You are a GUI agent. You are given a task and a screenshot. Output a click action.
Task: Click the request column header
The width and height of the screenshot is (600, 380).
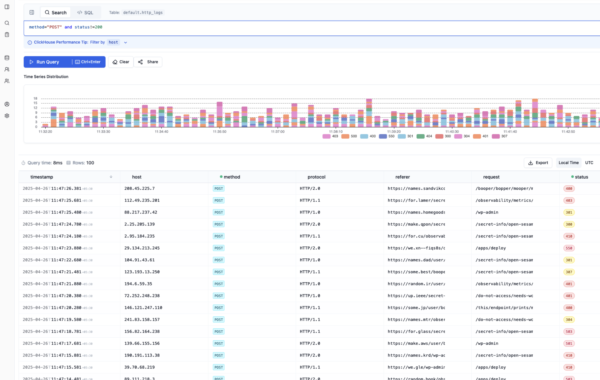pos(491,177)
